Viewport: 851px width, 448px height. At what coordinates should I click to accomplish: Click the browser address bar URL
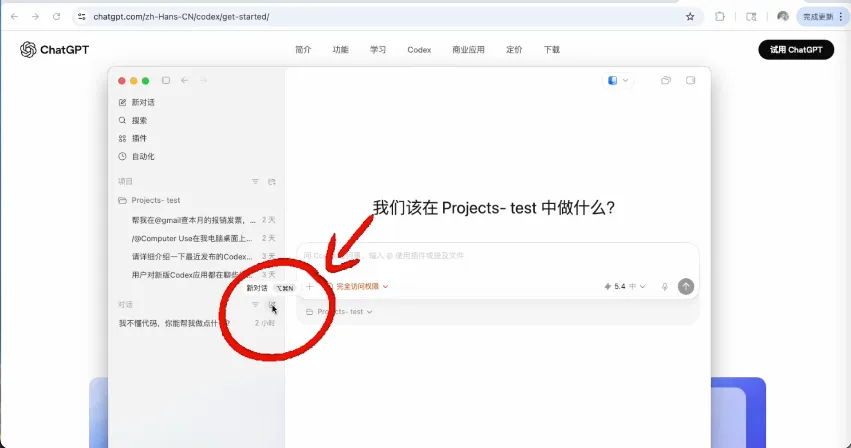click(181, 17)
